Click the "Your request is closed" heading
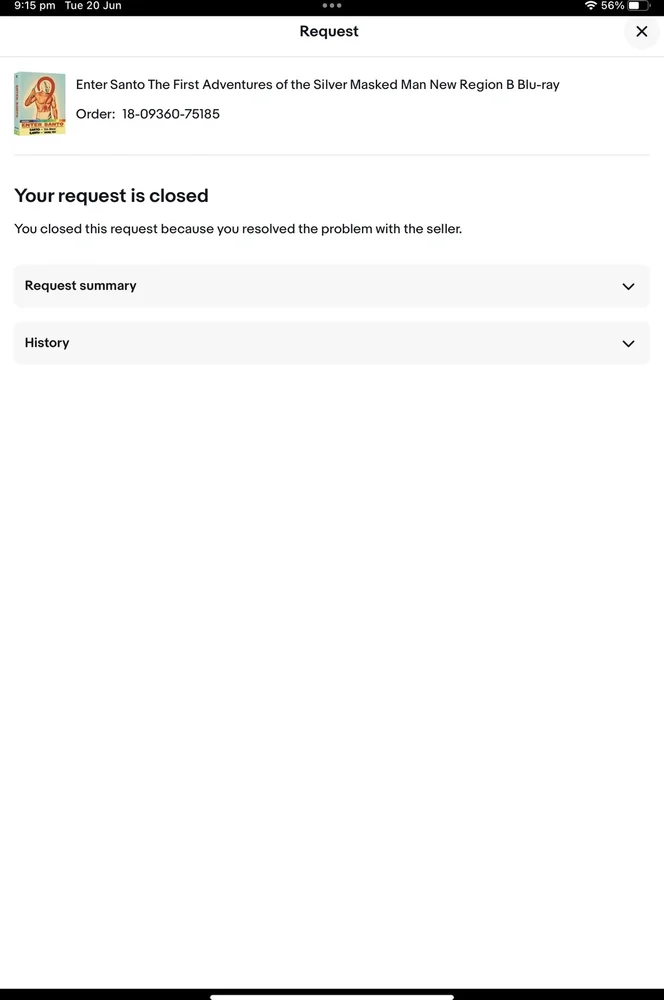Image resolution: width=664 pixels, height=1000 pixels. pos(111,196)
